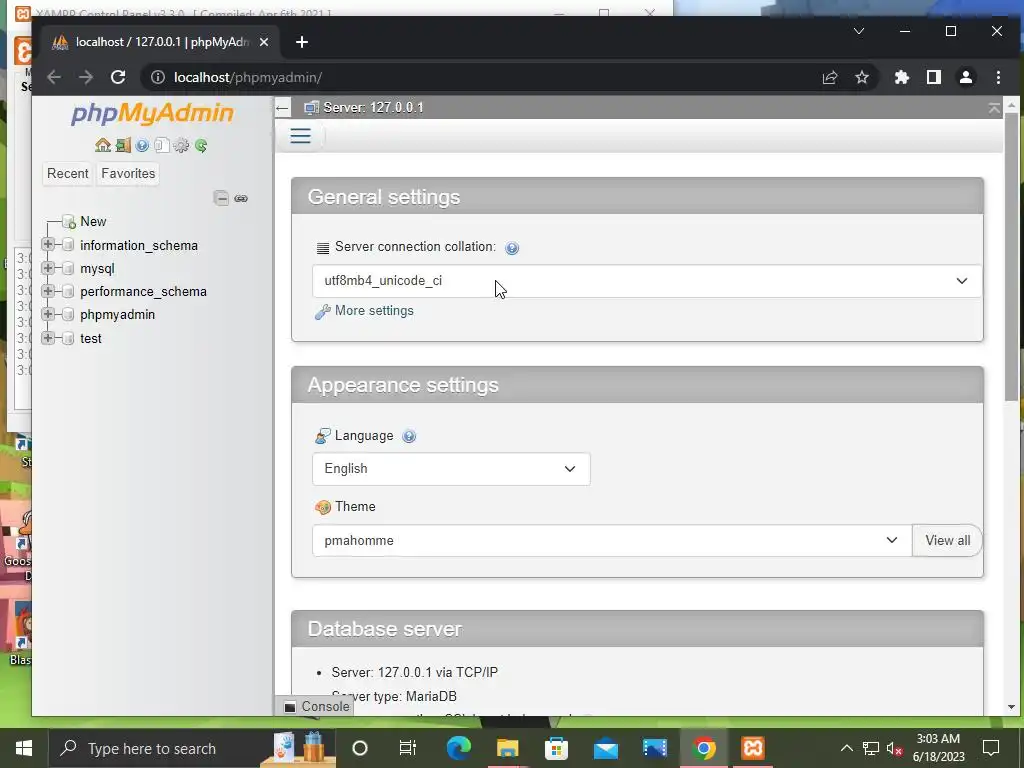Expand the test database node
The height and width of the screenshot is (768, 1024).
pyautogui.click(x=48, y=338)
